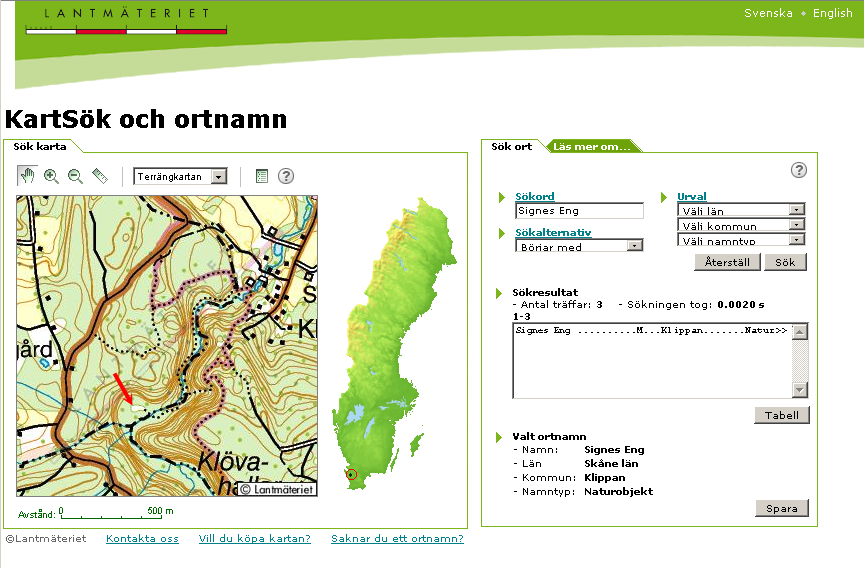Click the Urval link

692,197
